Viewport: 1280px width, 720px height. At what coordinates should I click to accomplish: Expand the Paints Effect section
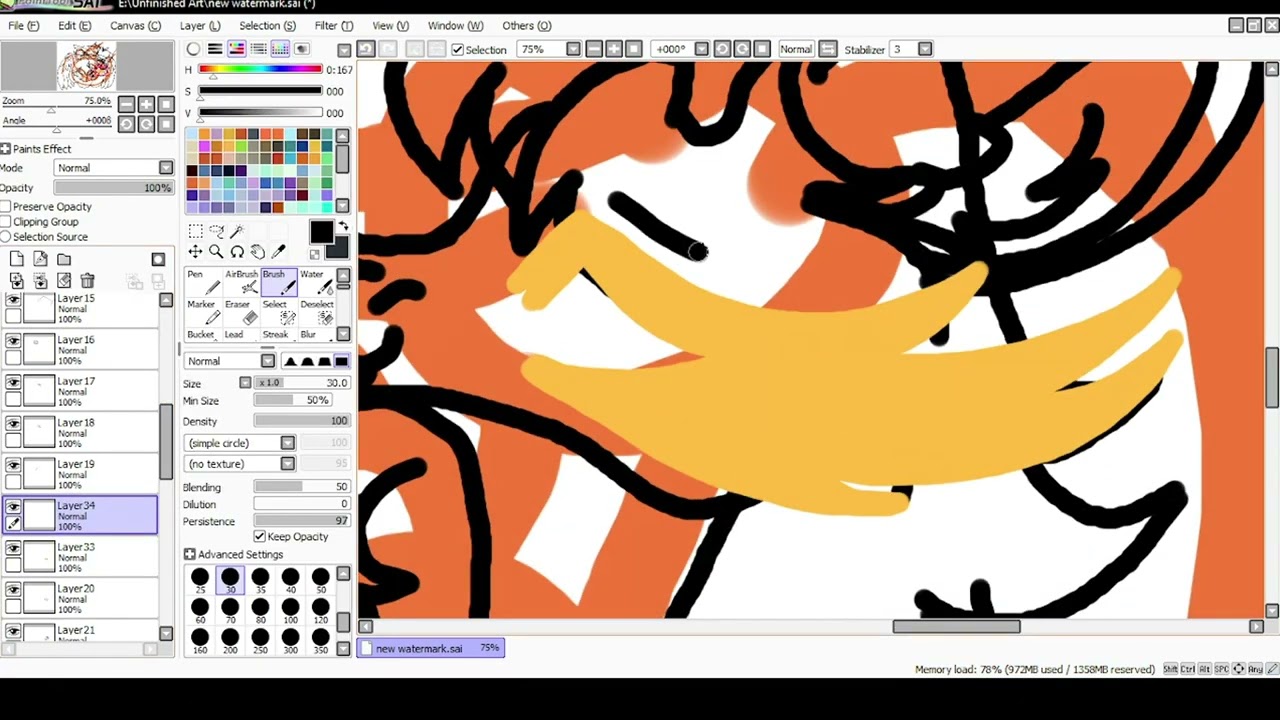(5, 149)
